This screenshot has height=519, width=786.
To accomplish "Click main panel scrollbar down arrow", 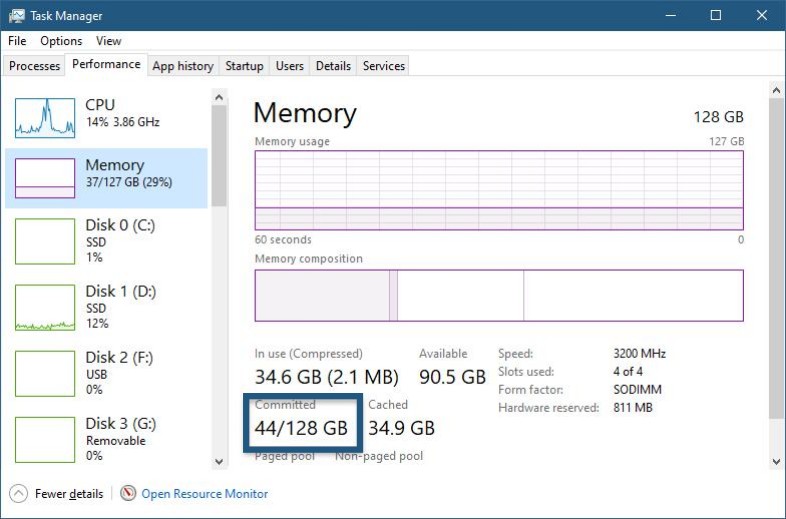I will pyautogui.click(x=776, y=462).
